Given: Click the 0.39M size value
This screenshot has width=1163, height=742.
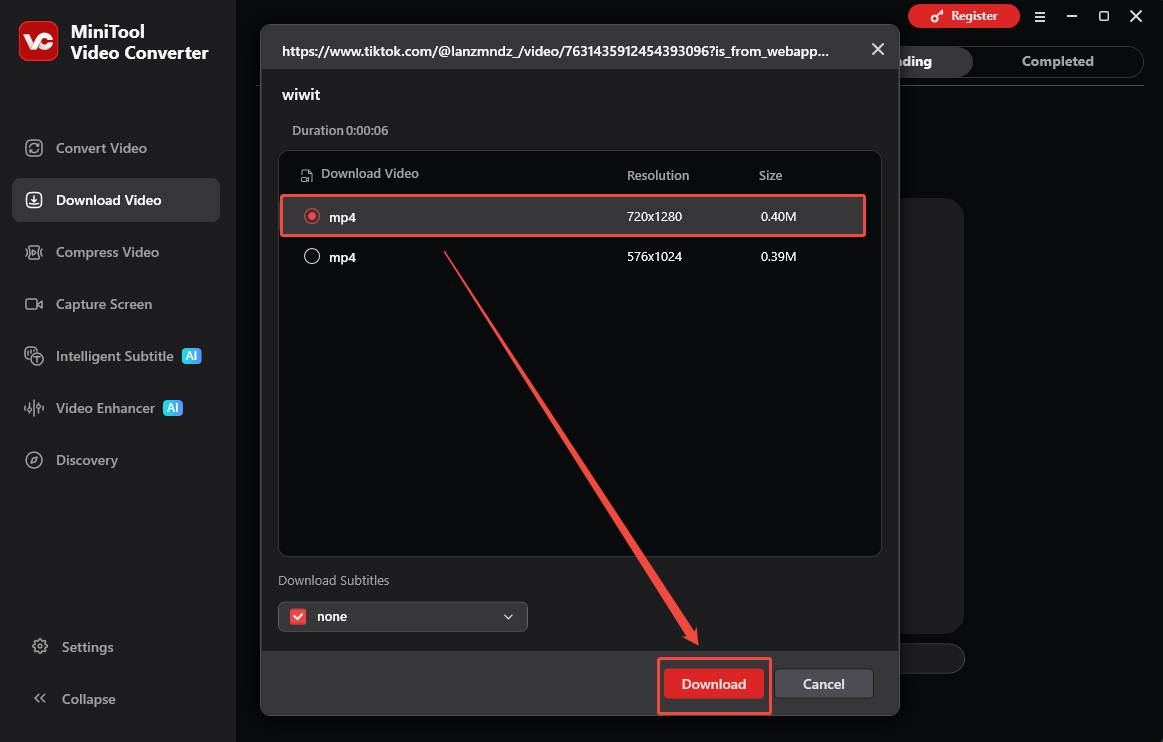Looking at the screenshot, I should click(779, 257).
